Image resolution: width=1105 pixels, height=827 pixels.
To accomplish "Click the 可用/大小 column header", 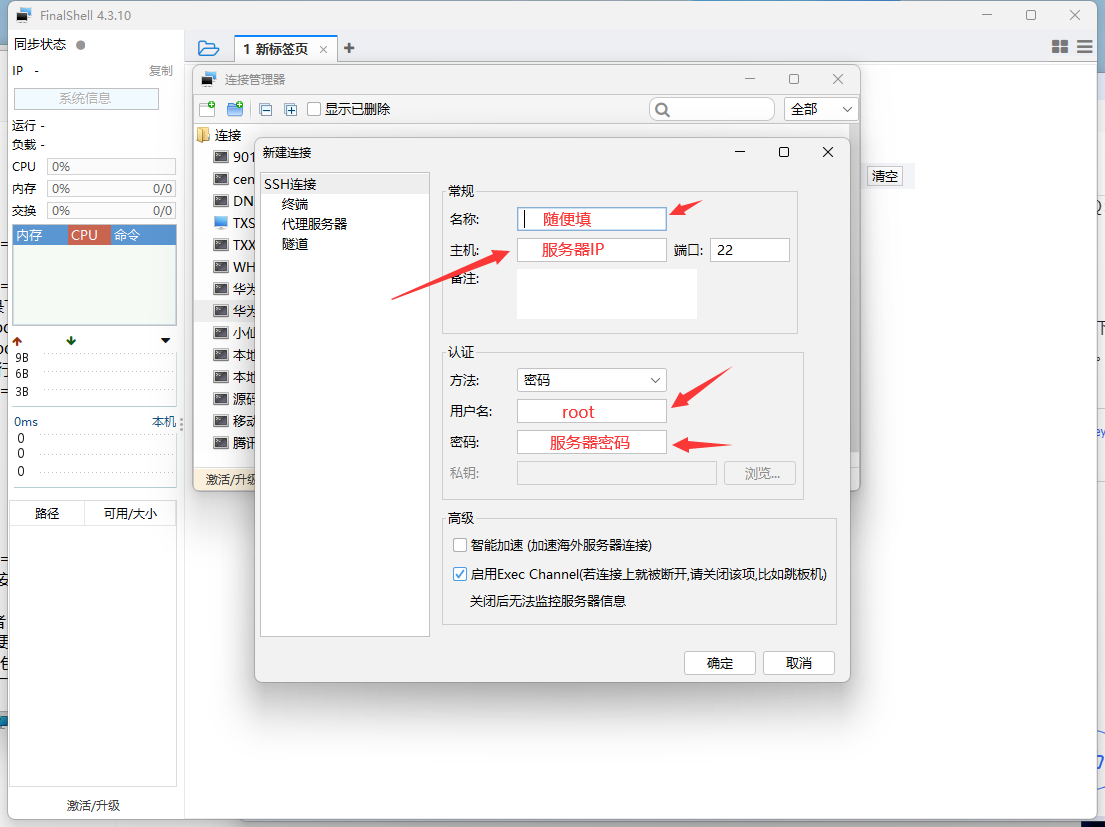I will pyautogui.click(x=130, y=514).
